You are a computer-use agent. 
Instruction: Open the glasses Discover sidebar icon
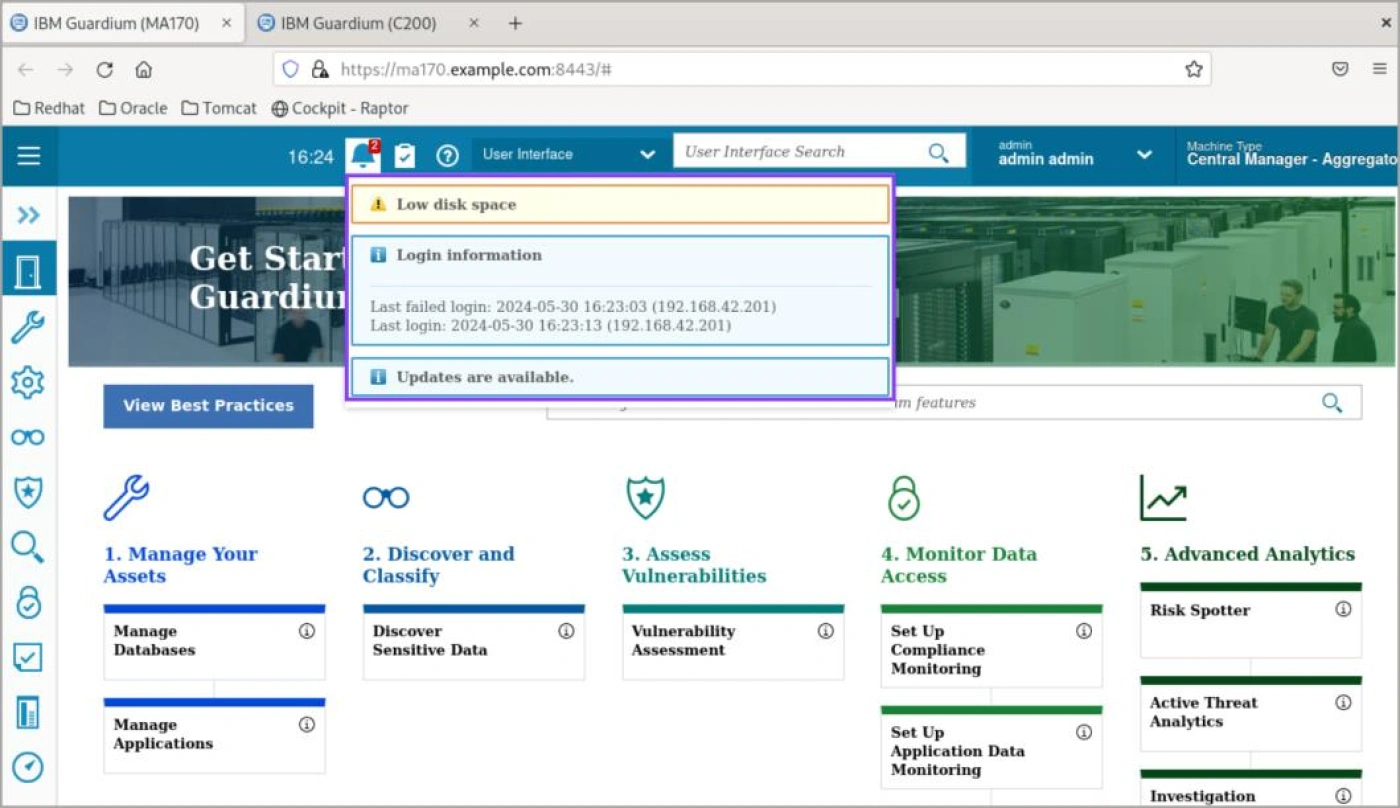pyautogui.click(x=28, y=437)
